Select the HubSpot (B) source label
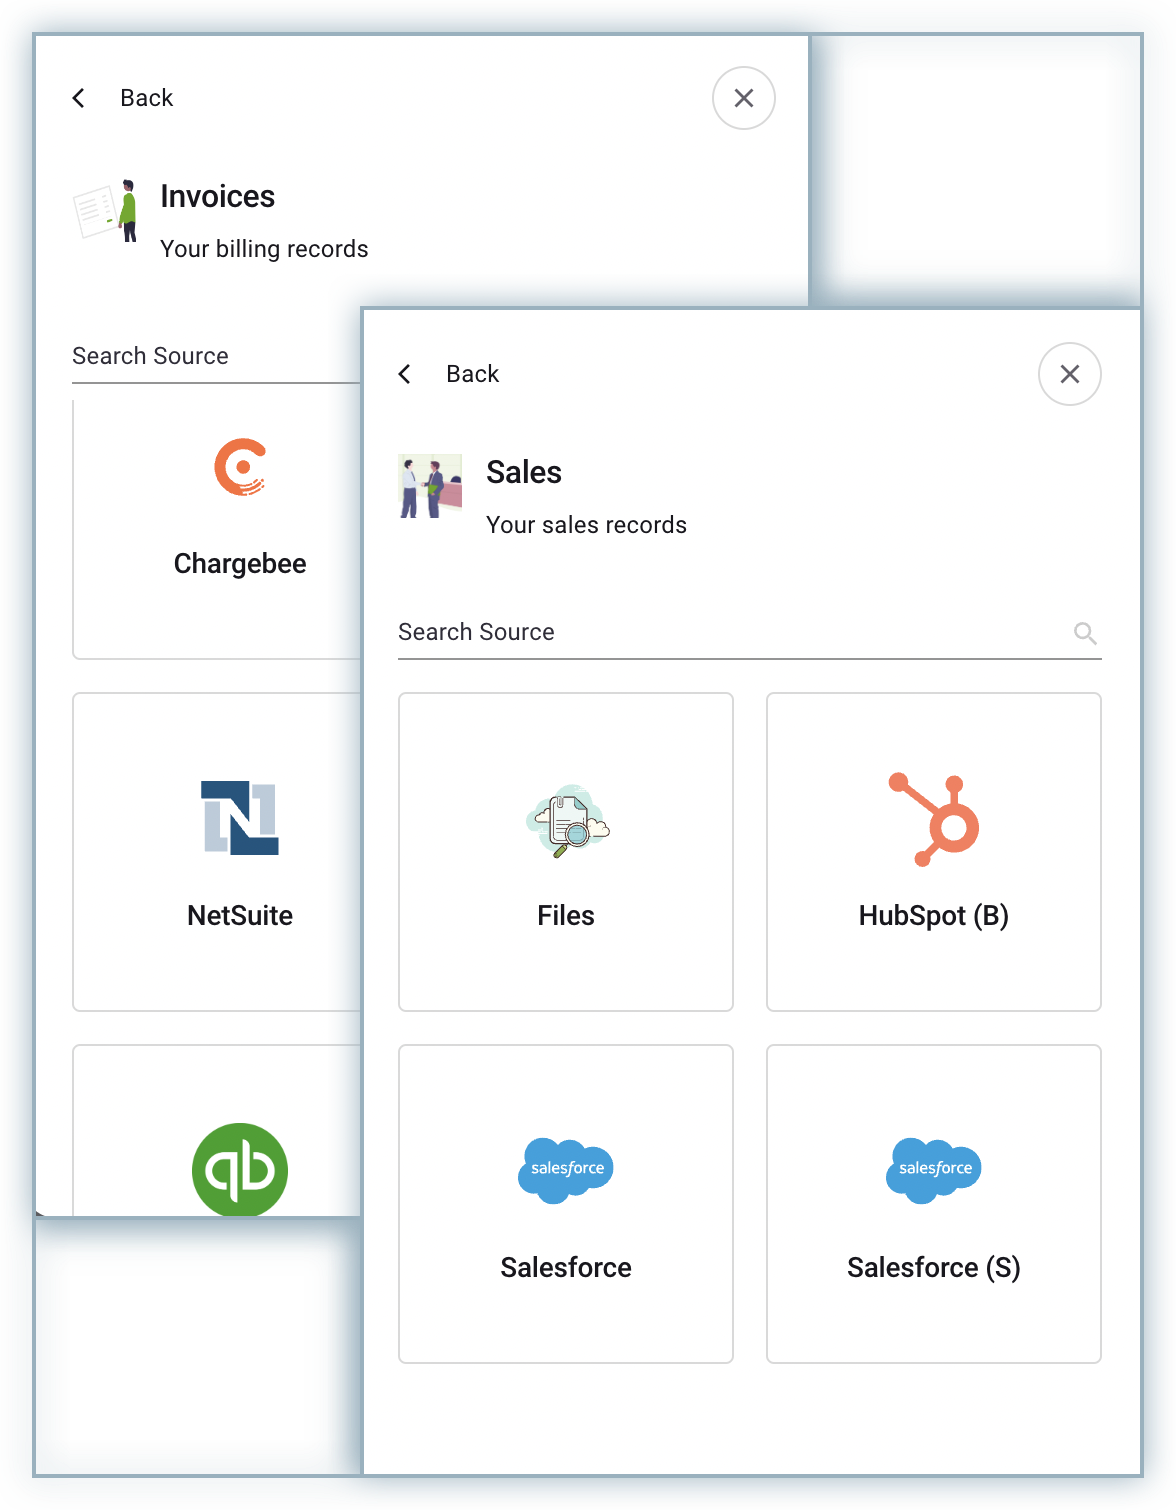This screenshot has height=1510, width=1176. (x=934, y=916)
